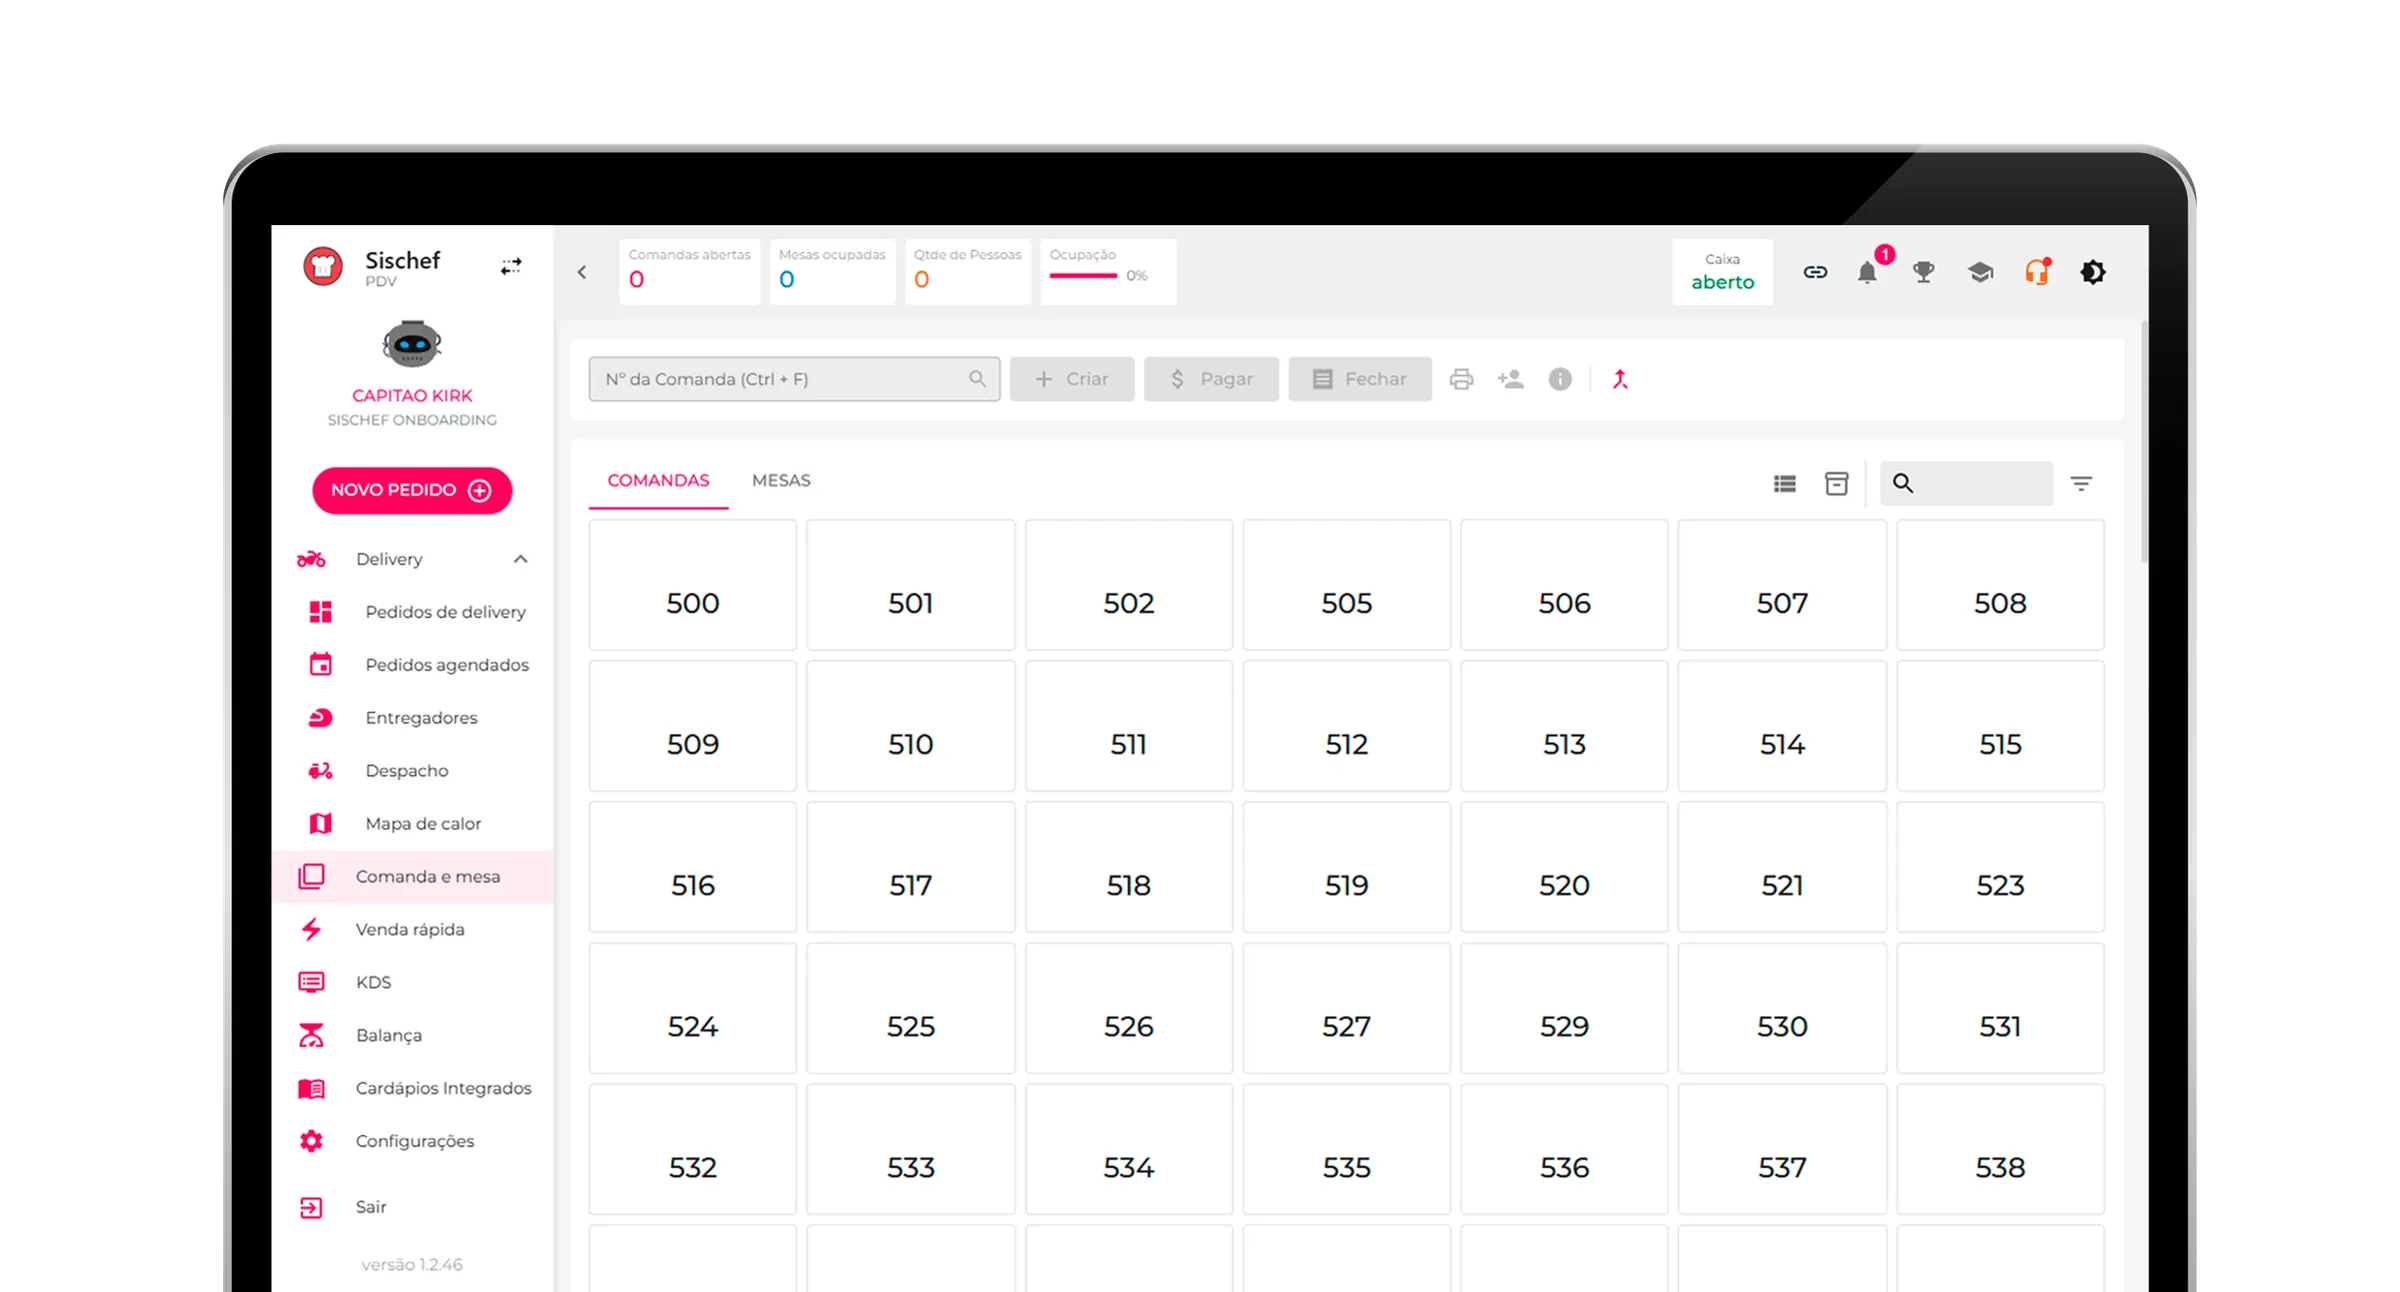Click the swap arrows icon beside Sischef
The height and width of the screenshot is (1292, 2400).
coord(511,266)
